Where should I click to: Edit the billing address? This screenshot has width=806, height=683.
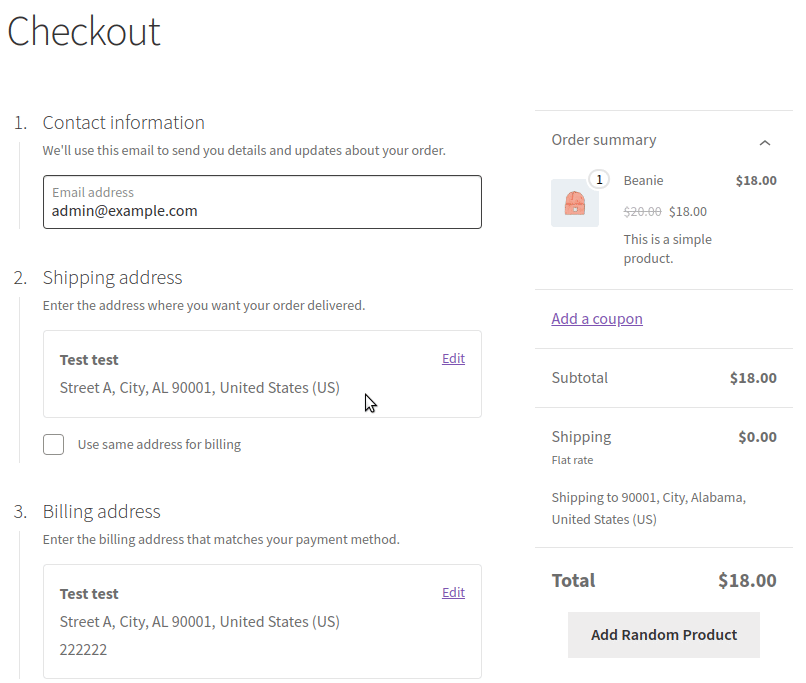click(453, 593)
